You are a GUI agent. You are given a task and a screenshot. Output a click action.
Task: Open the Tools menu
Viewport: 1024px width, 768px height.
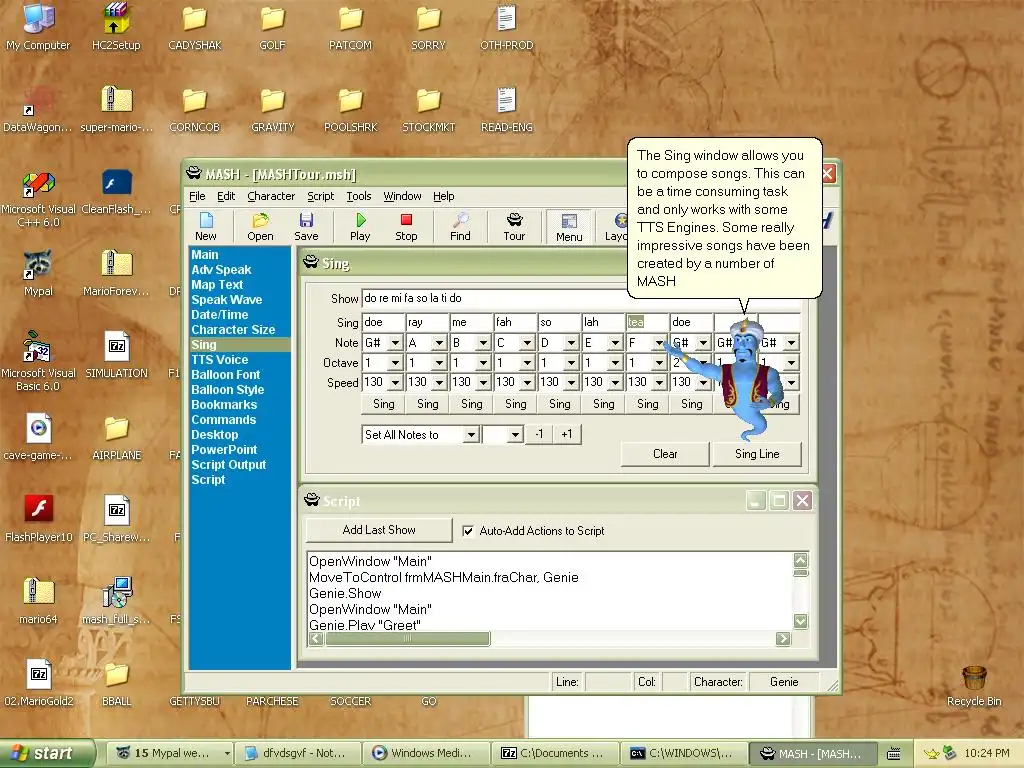[x=359, y=196]
